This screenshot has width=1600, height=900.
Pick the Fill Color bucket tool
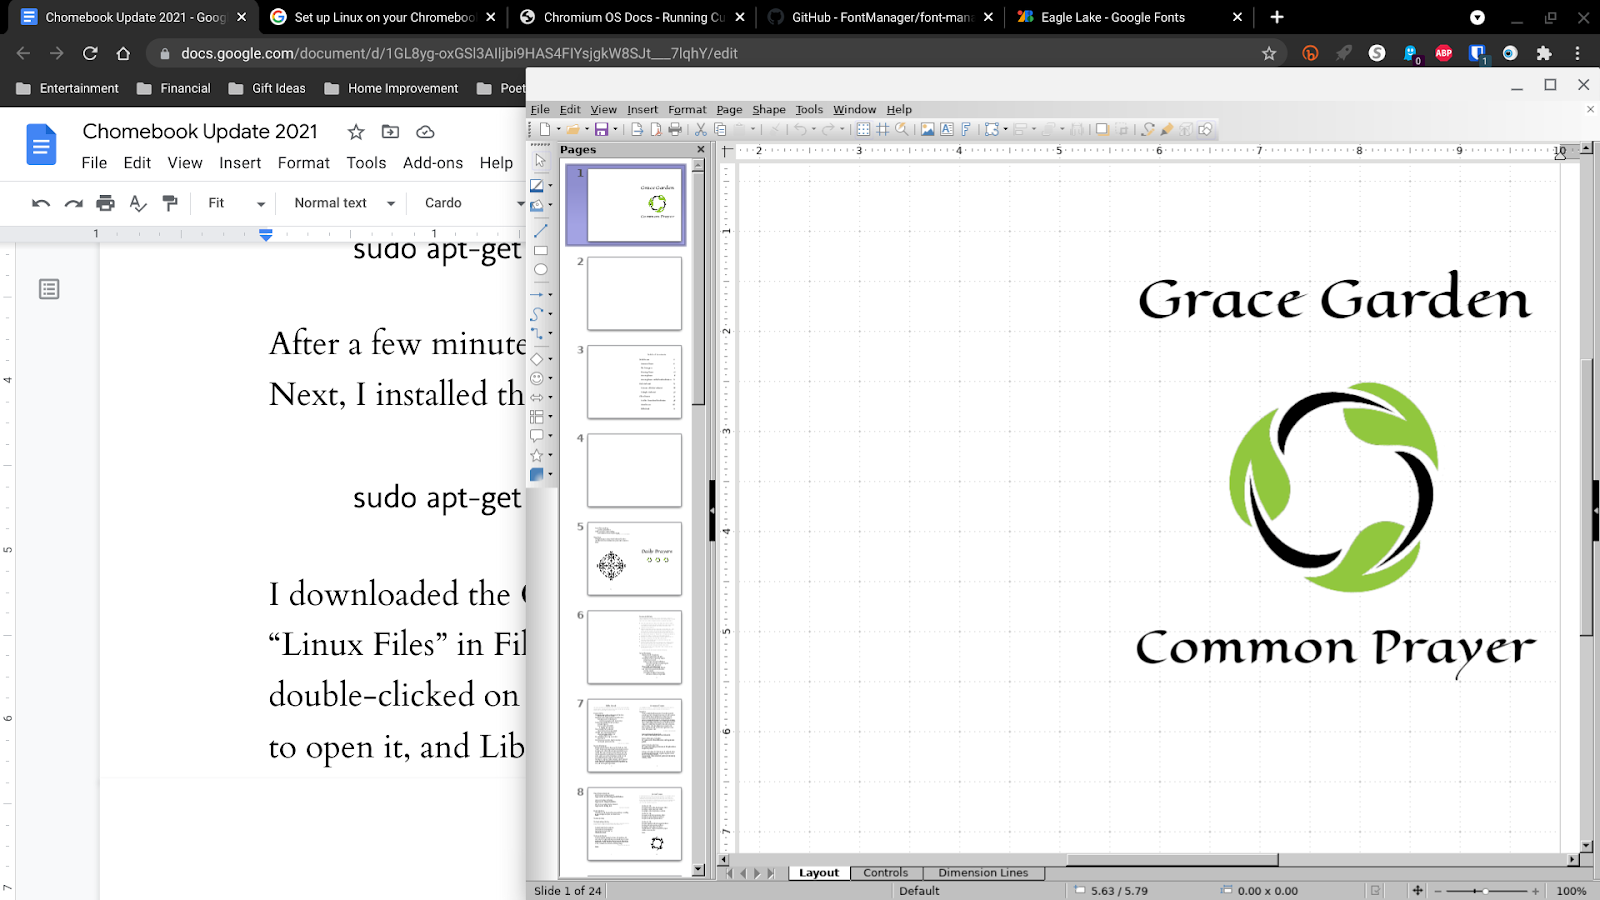537,205
